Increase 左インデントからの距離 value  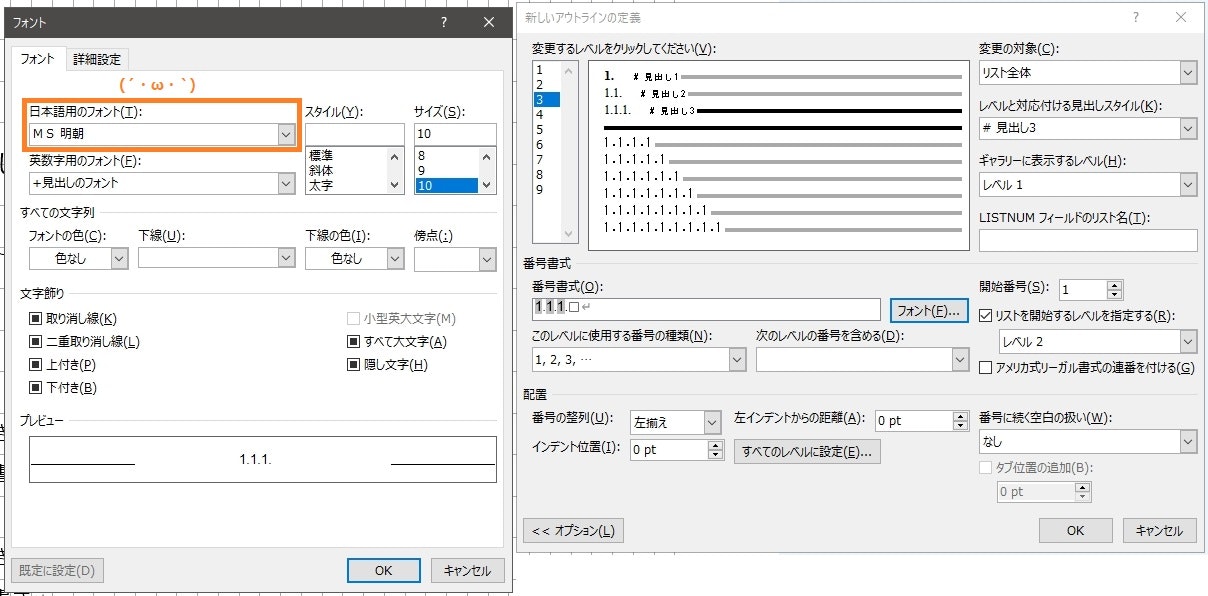coord(961,416)
